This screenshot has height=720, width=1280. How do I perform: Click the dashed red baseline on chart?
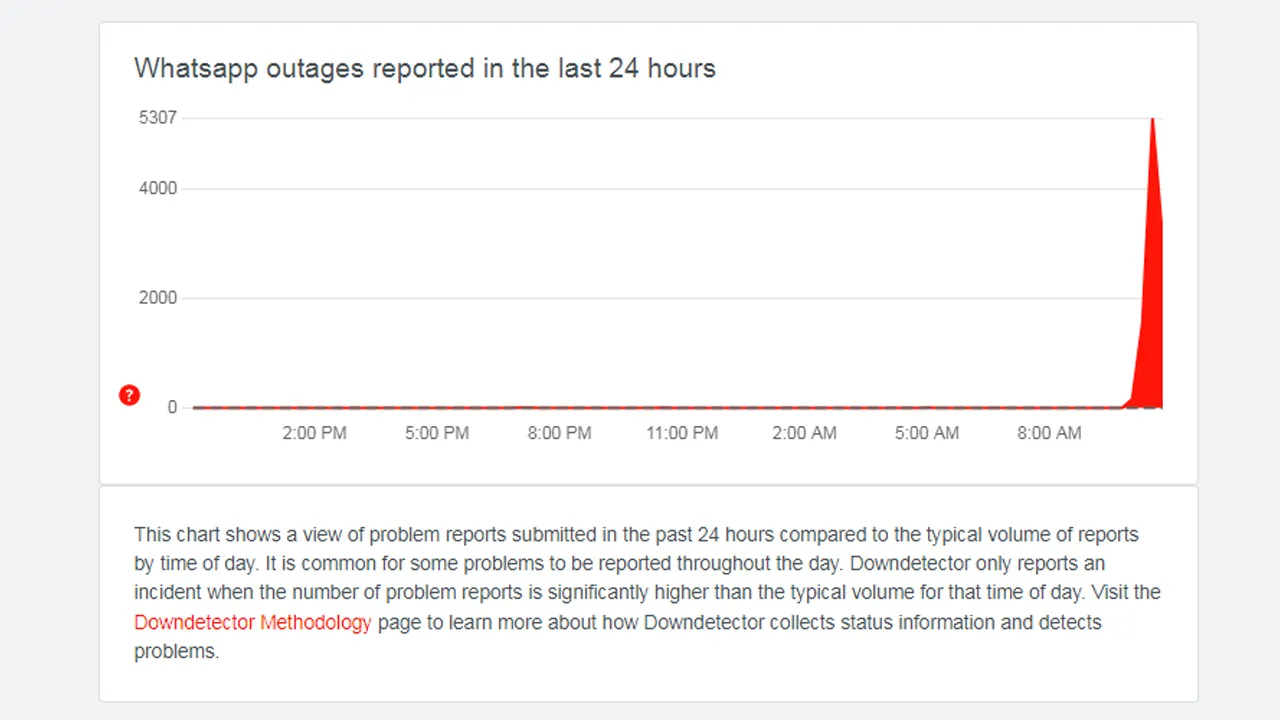pos(650,408)
